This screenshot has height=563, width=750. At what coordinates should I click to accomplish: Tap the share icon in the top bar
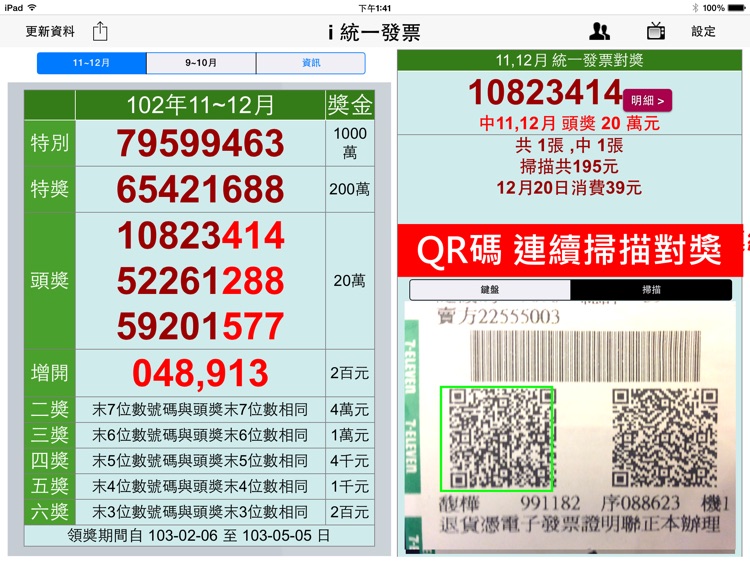pos(100,32)
